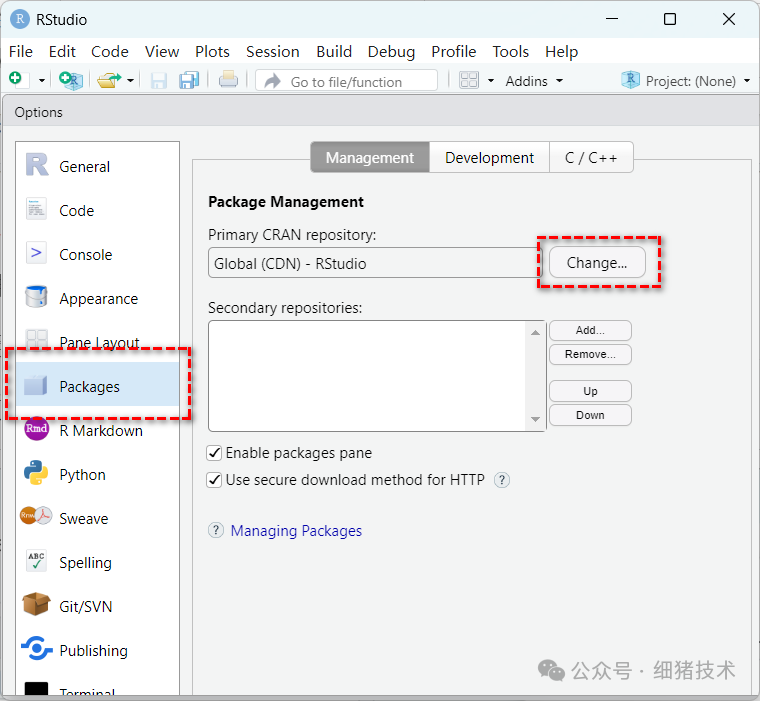The image size is (760, 701).
Task: Toggle Use secure download method checkbox
Action: (214, 480)
